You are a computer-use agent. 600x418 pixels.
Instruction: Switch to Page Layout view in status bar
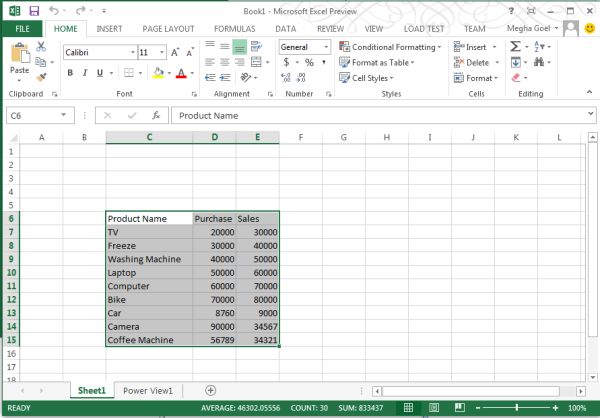(x=433, y=409)
